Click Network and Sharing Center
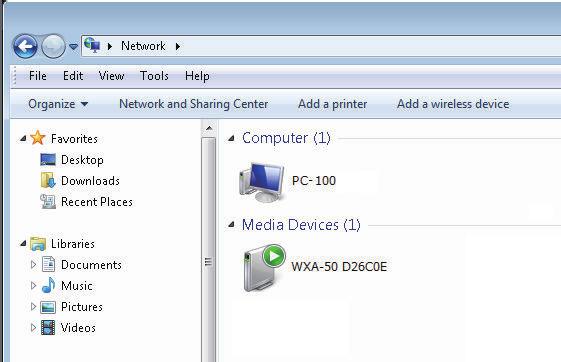 pyautogui.click(x=194, y=104)
